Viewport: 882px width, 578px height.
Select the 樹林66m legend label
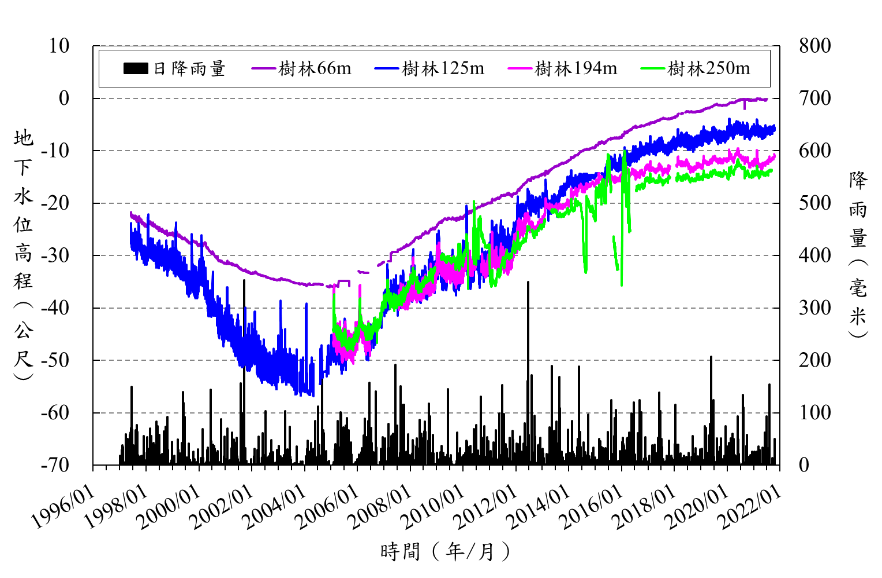tap(315, 69)
